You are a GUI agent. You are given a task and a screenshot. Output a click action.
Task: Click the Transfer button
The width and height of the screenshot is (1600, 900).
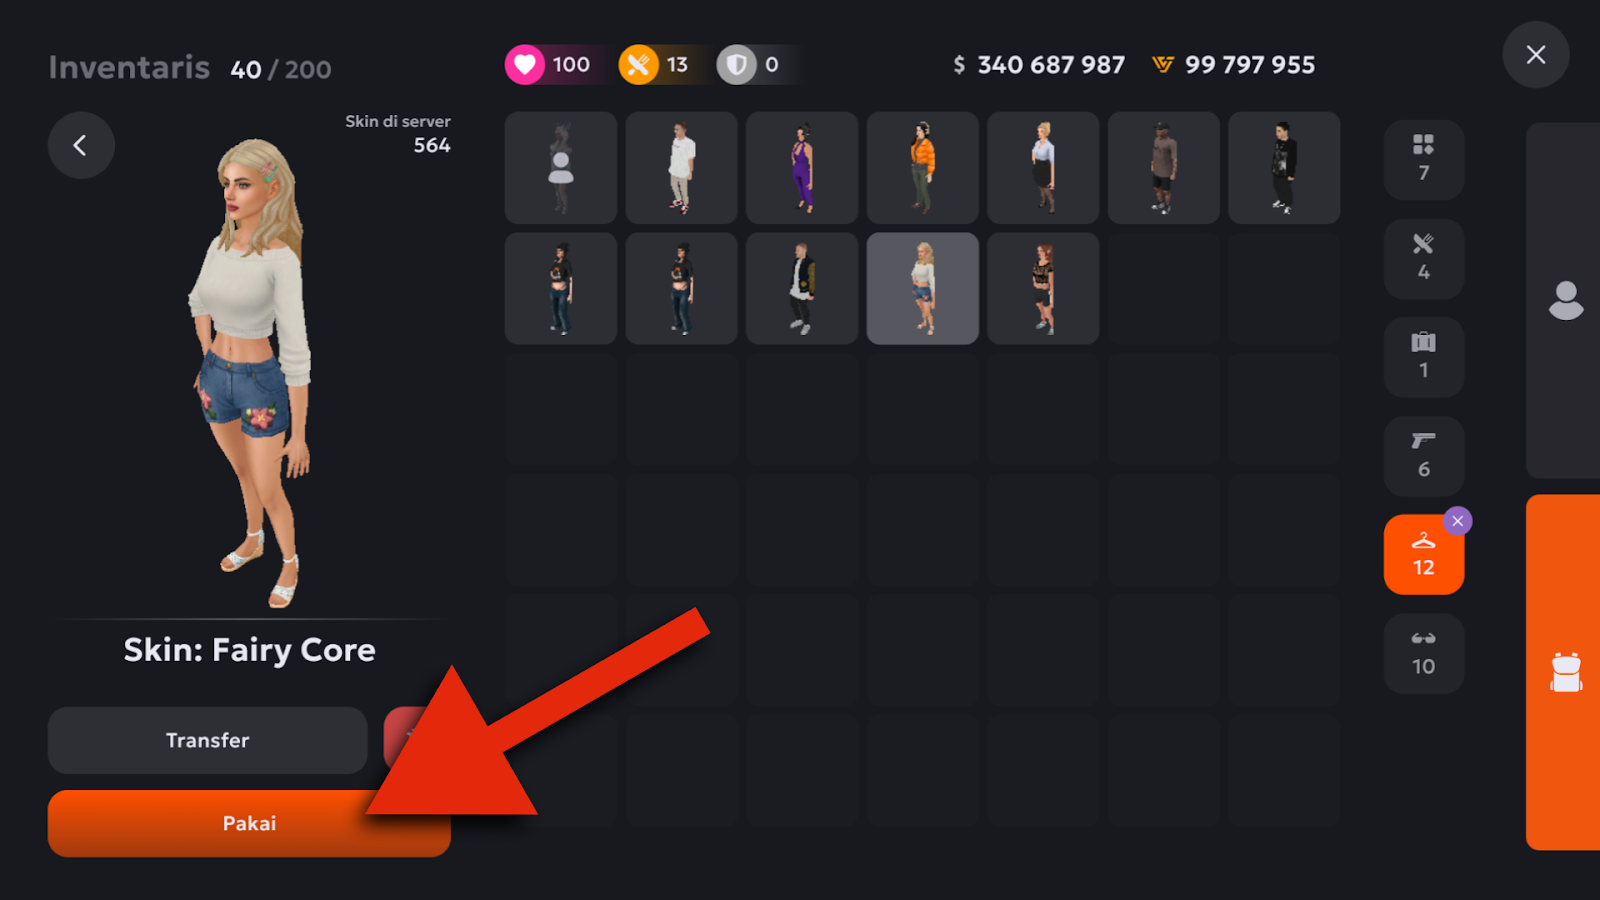point(207,740)
